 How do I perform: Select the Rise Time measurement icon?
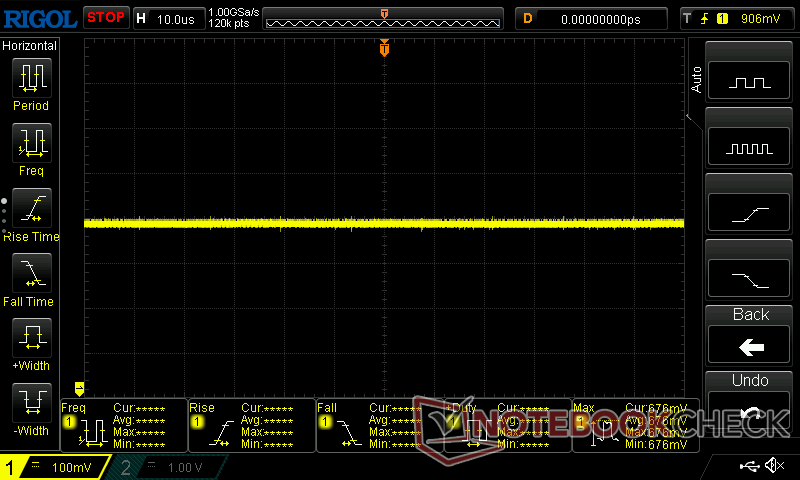tap(32, 208)
